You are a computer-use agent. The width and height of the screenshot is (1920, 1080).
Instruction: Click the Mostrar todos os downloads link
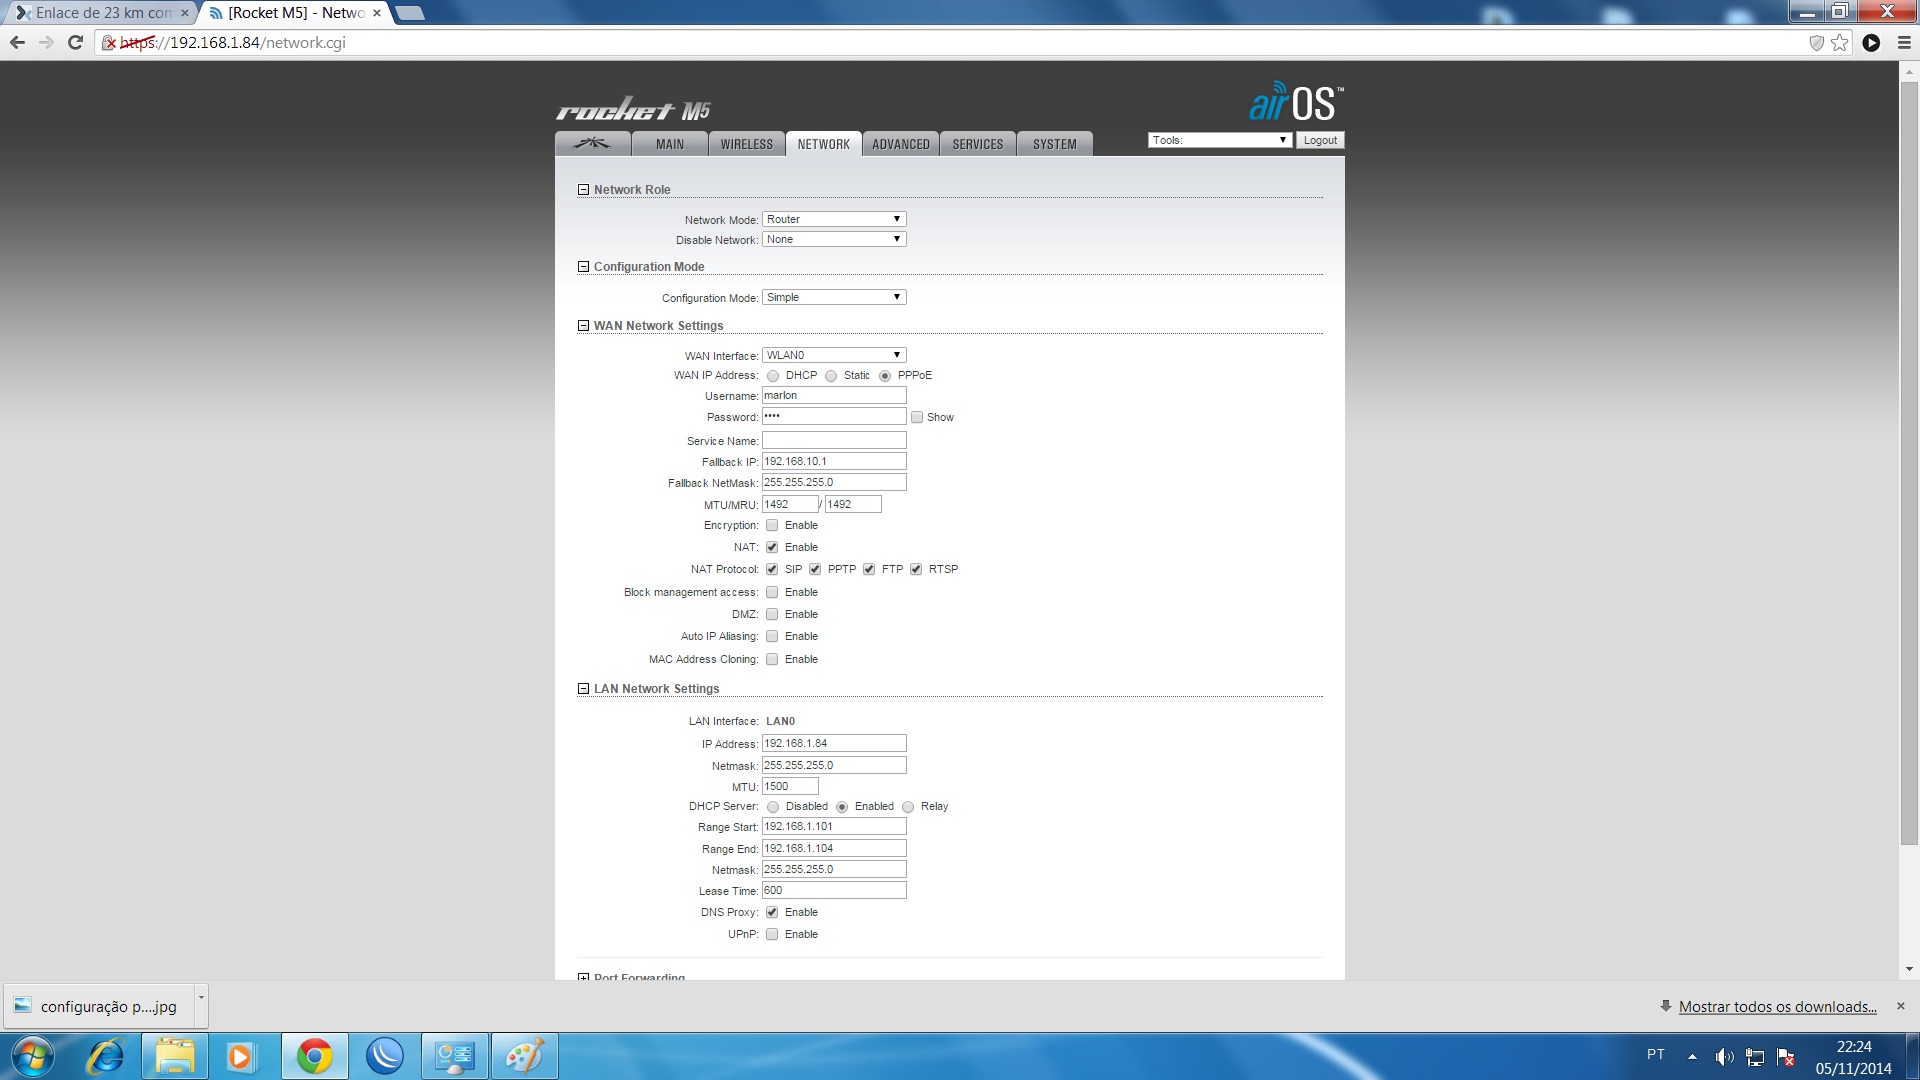point(1777,1007)
